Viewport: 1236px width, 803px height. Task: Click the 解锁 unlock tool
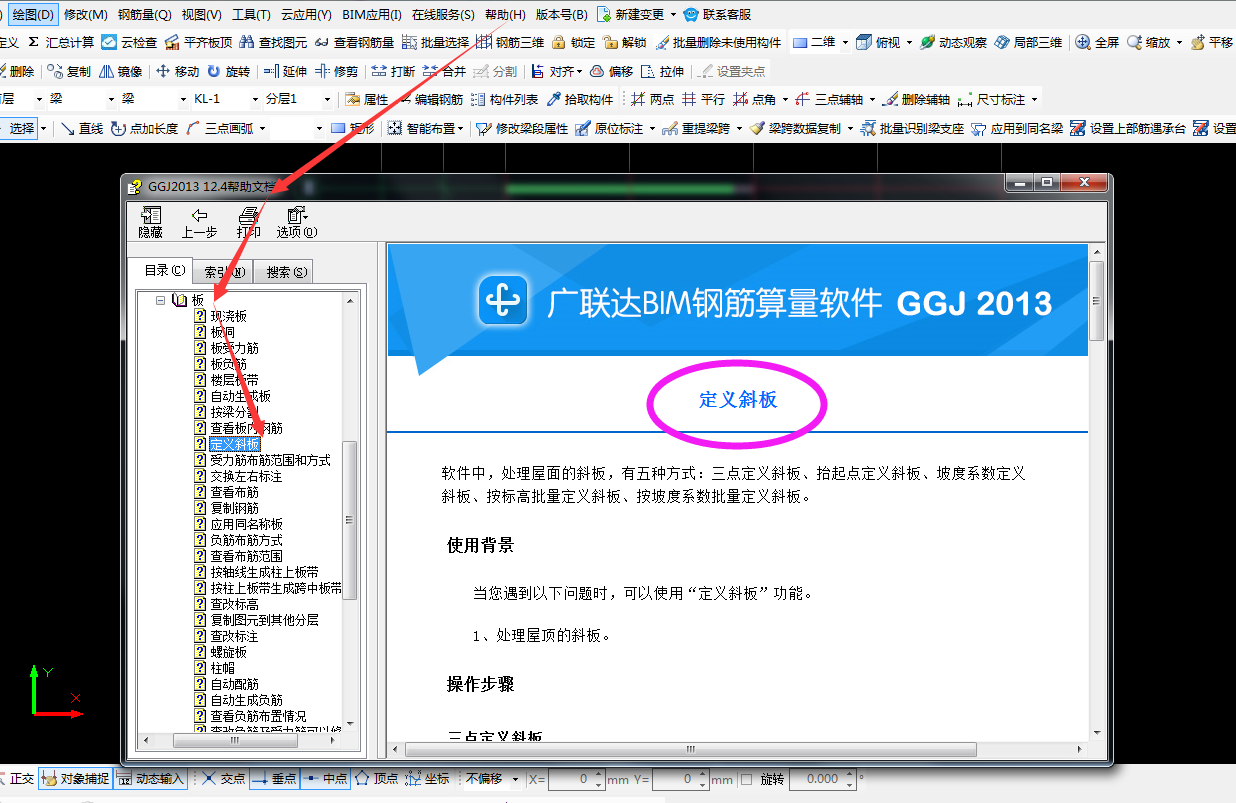625,42
